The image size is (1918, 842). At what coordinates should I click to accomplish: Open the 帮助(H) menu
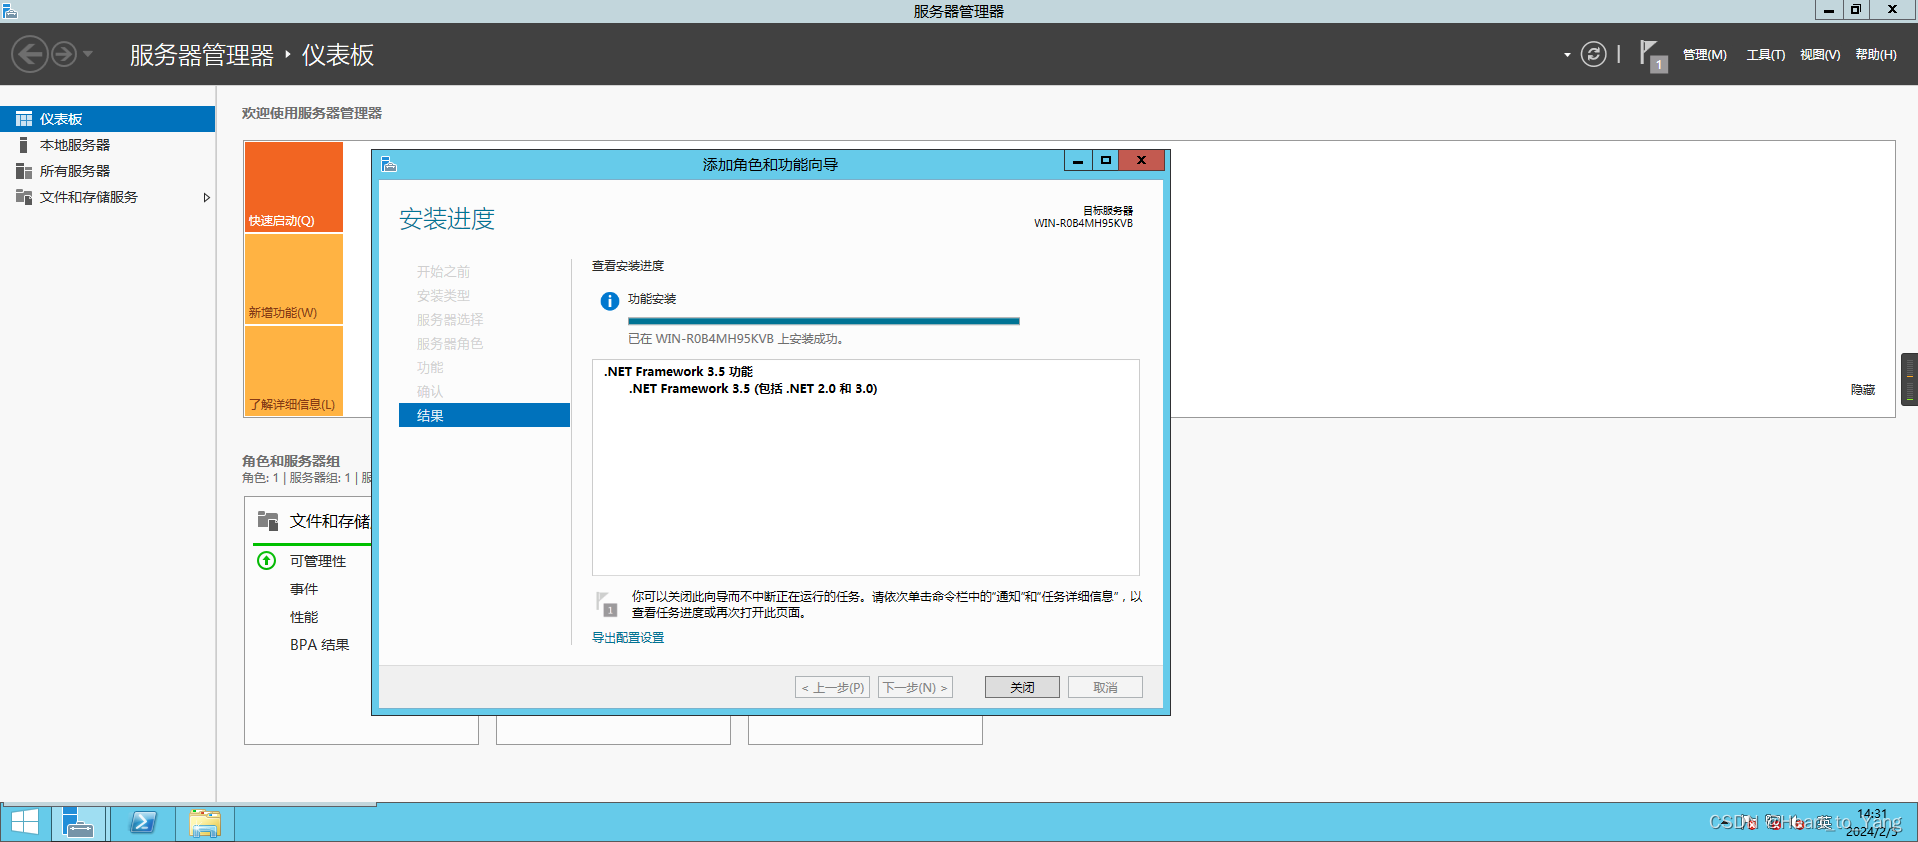(x=1876, y=55)
